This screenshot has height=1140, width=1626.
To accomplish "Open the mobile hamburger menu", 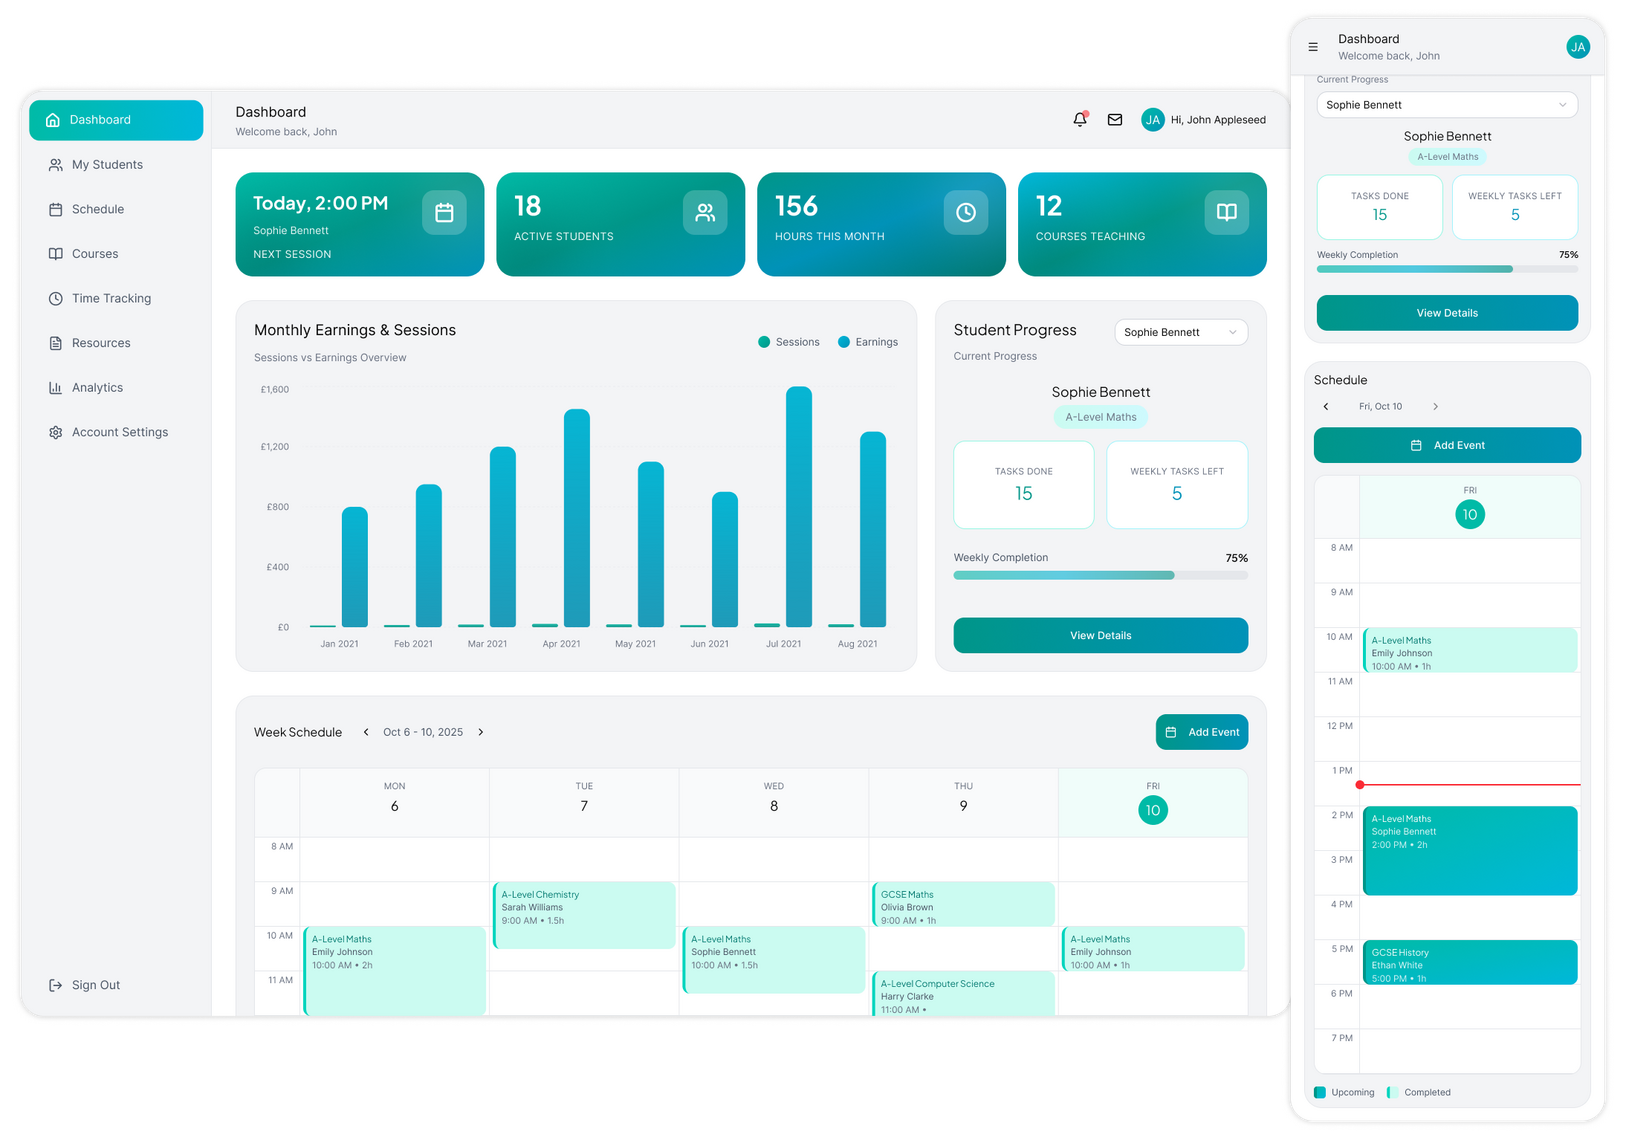I will (1313, 47).
